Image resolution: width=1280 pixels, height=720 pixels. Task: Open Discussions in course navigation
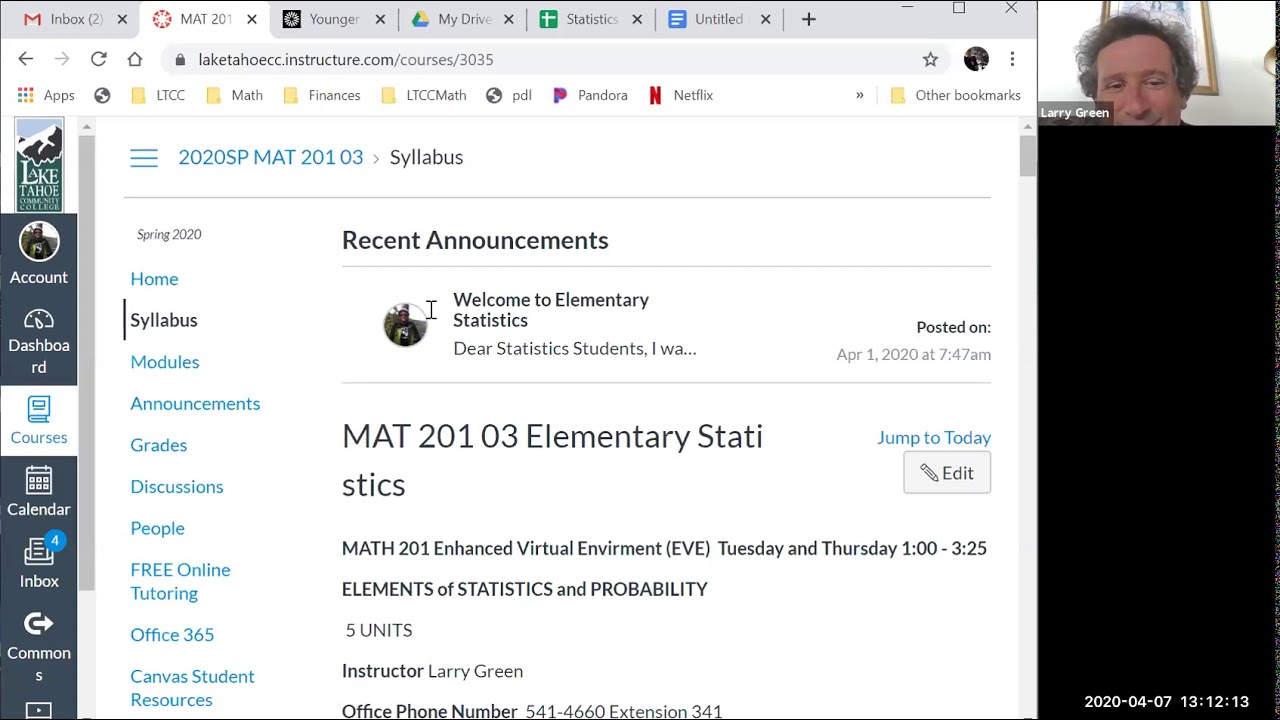(x=177, y=486)
